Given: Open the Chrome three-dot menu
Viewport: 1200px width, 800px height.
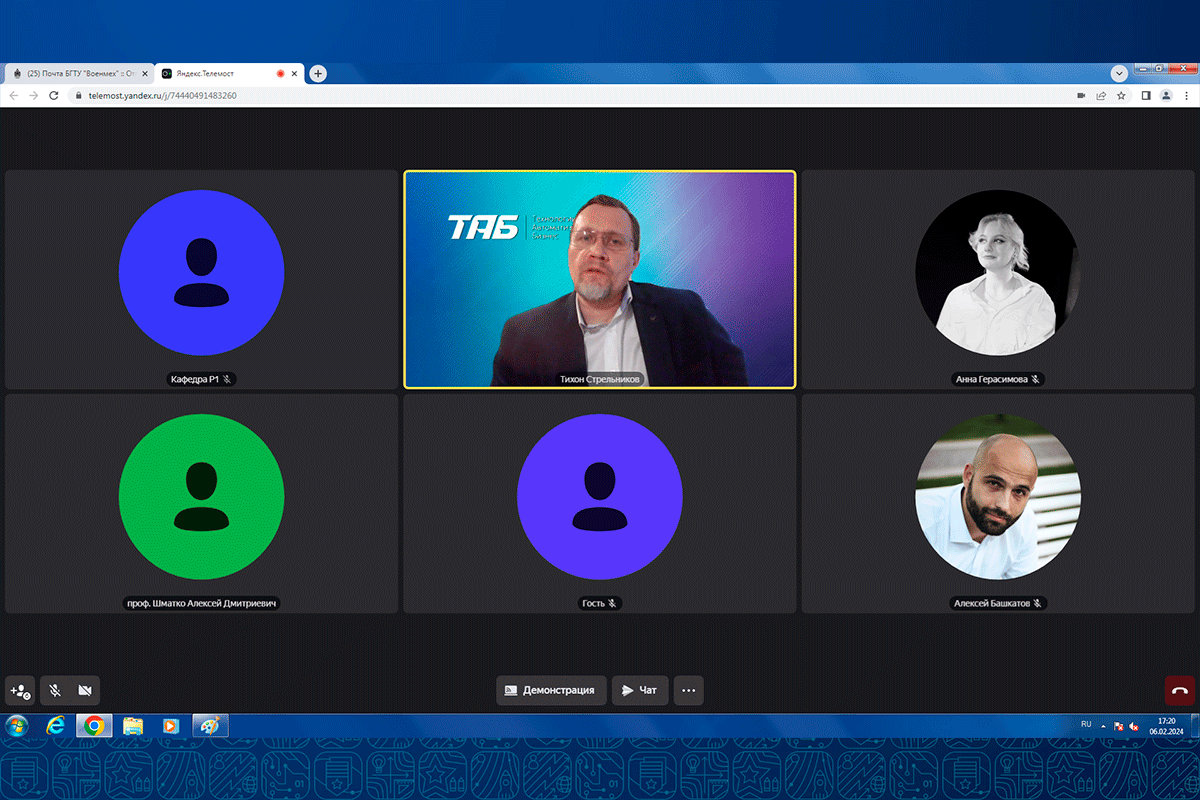Looking at the screenshot, I should 1186,96.
